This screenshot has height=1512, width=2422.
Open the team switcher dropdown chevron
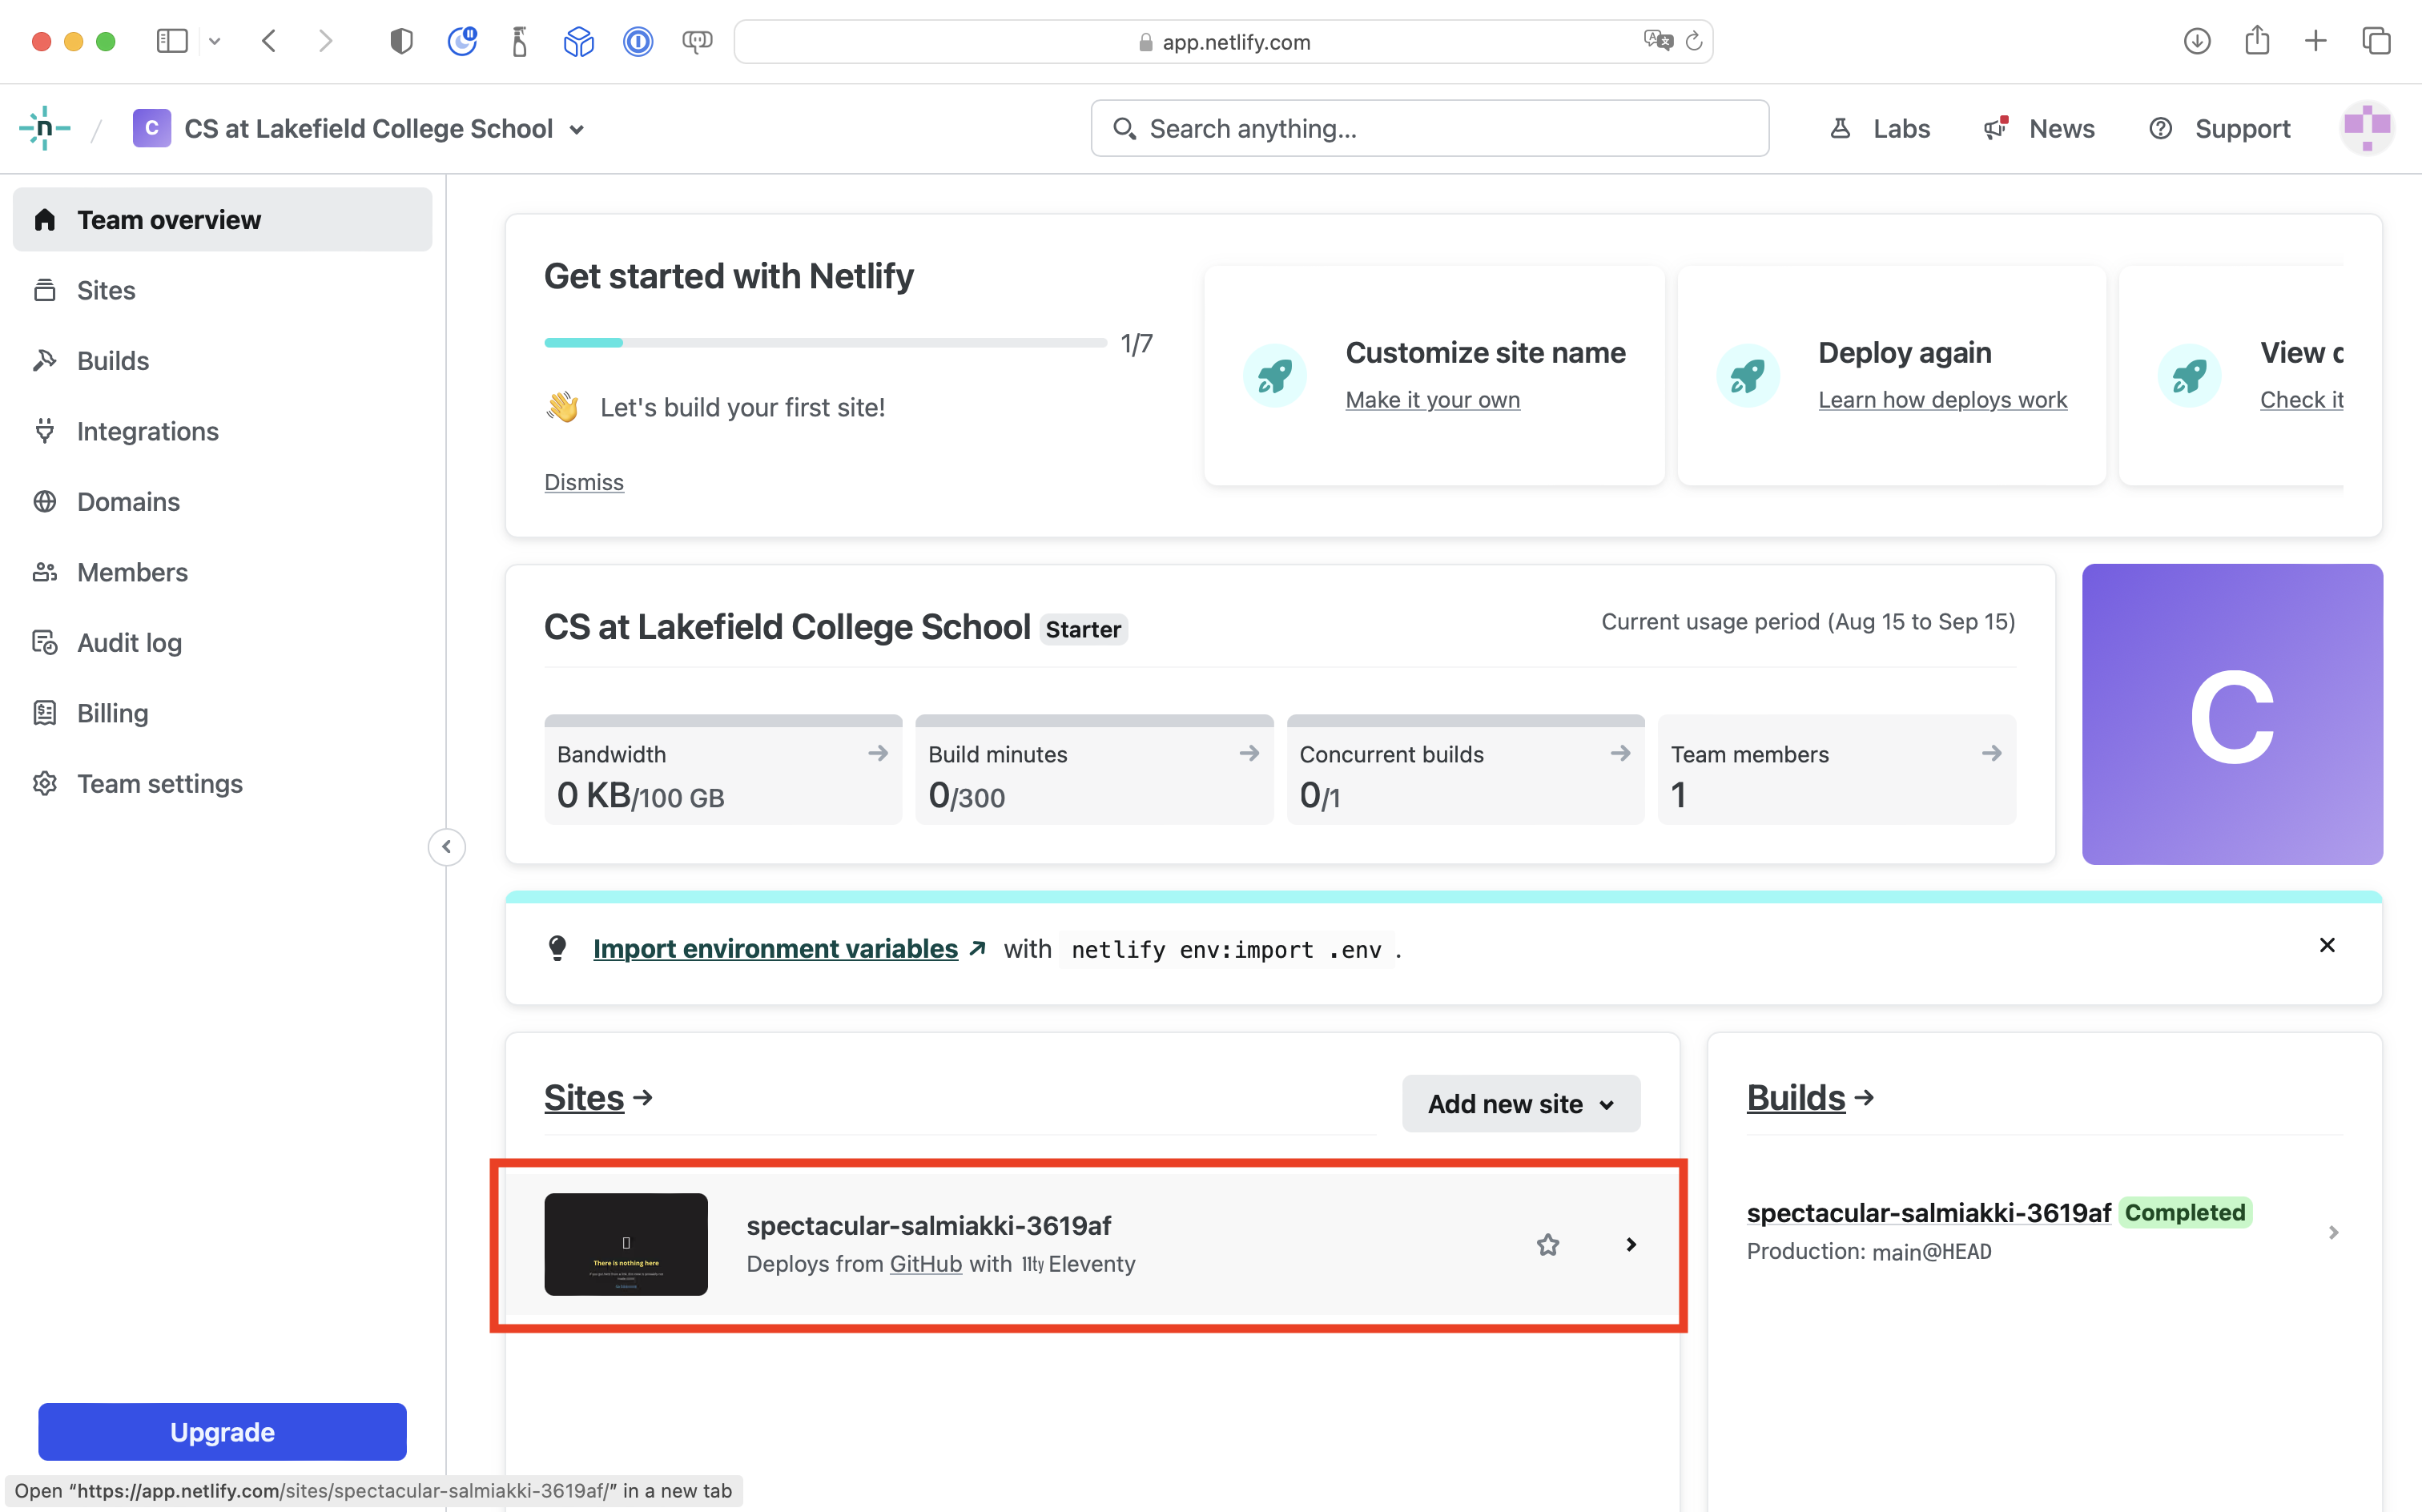point(577,130)
